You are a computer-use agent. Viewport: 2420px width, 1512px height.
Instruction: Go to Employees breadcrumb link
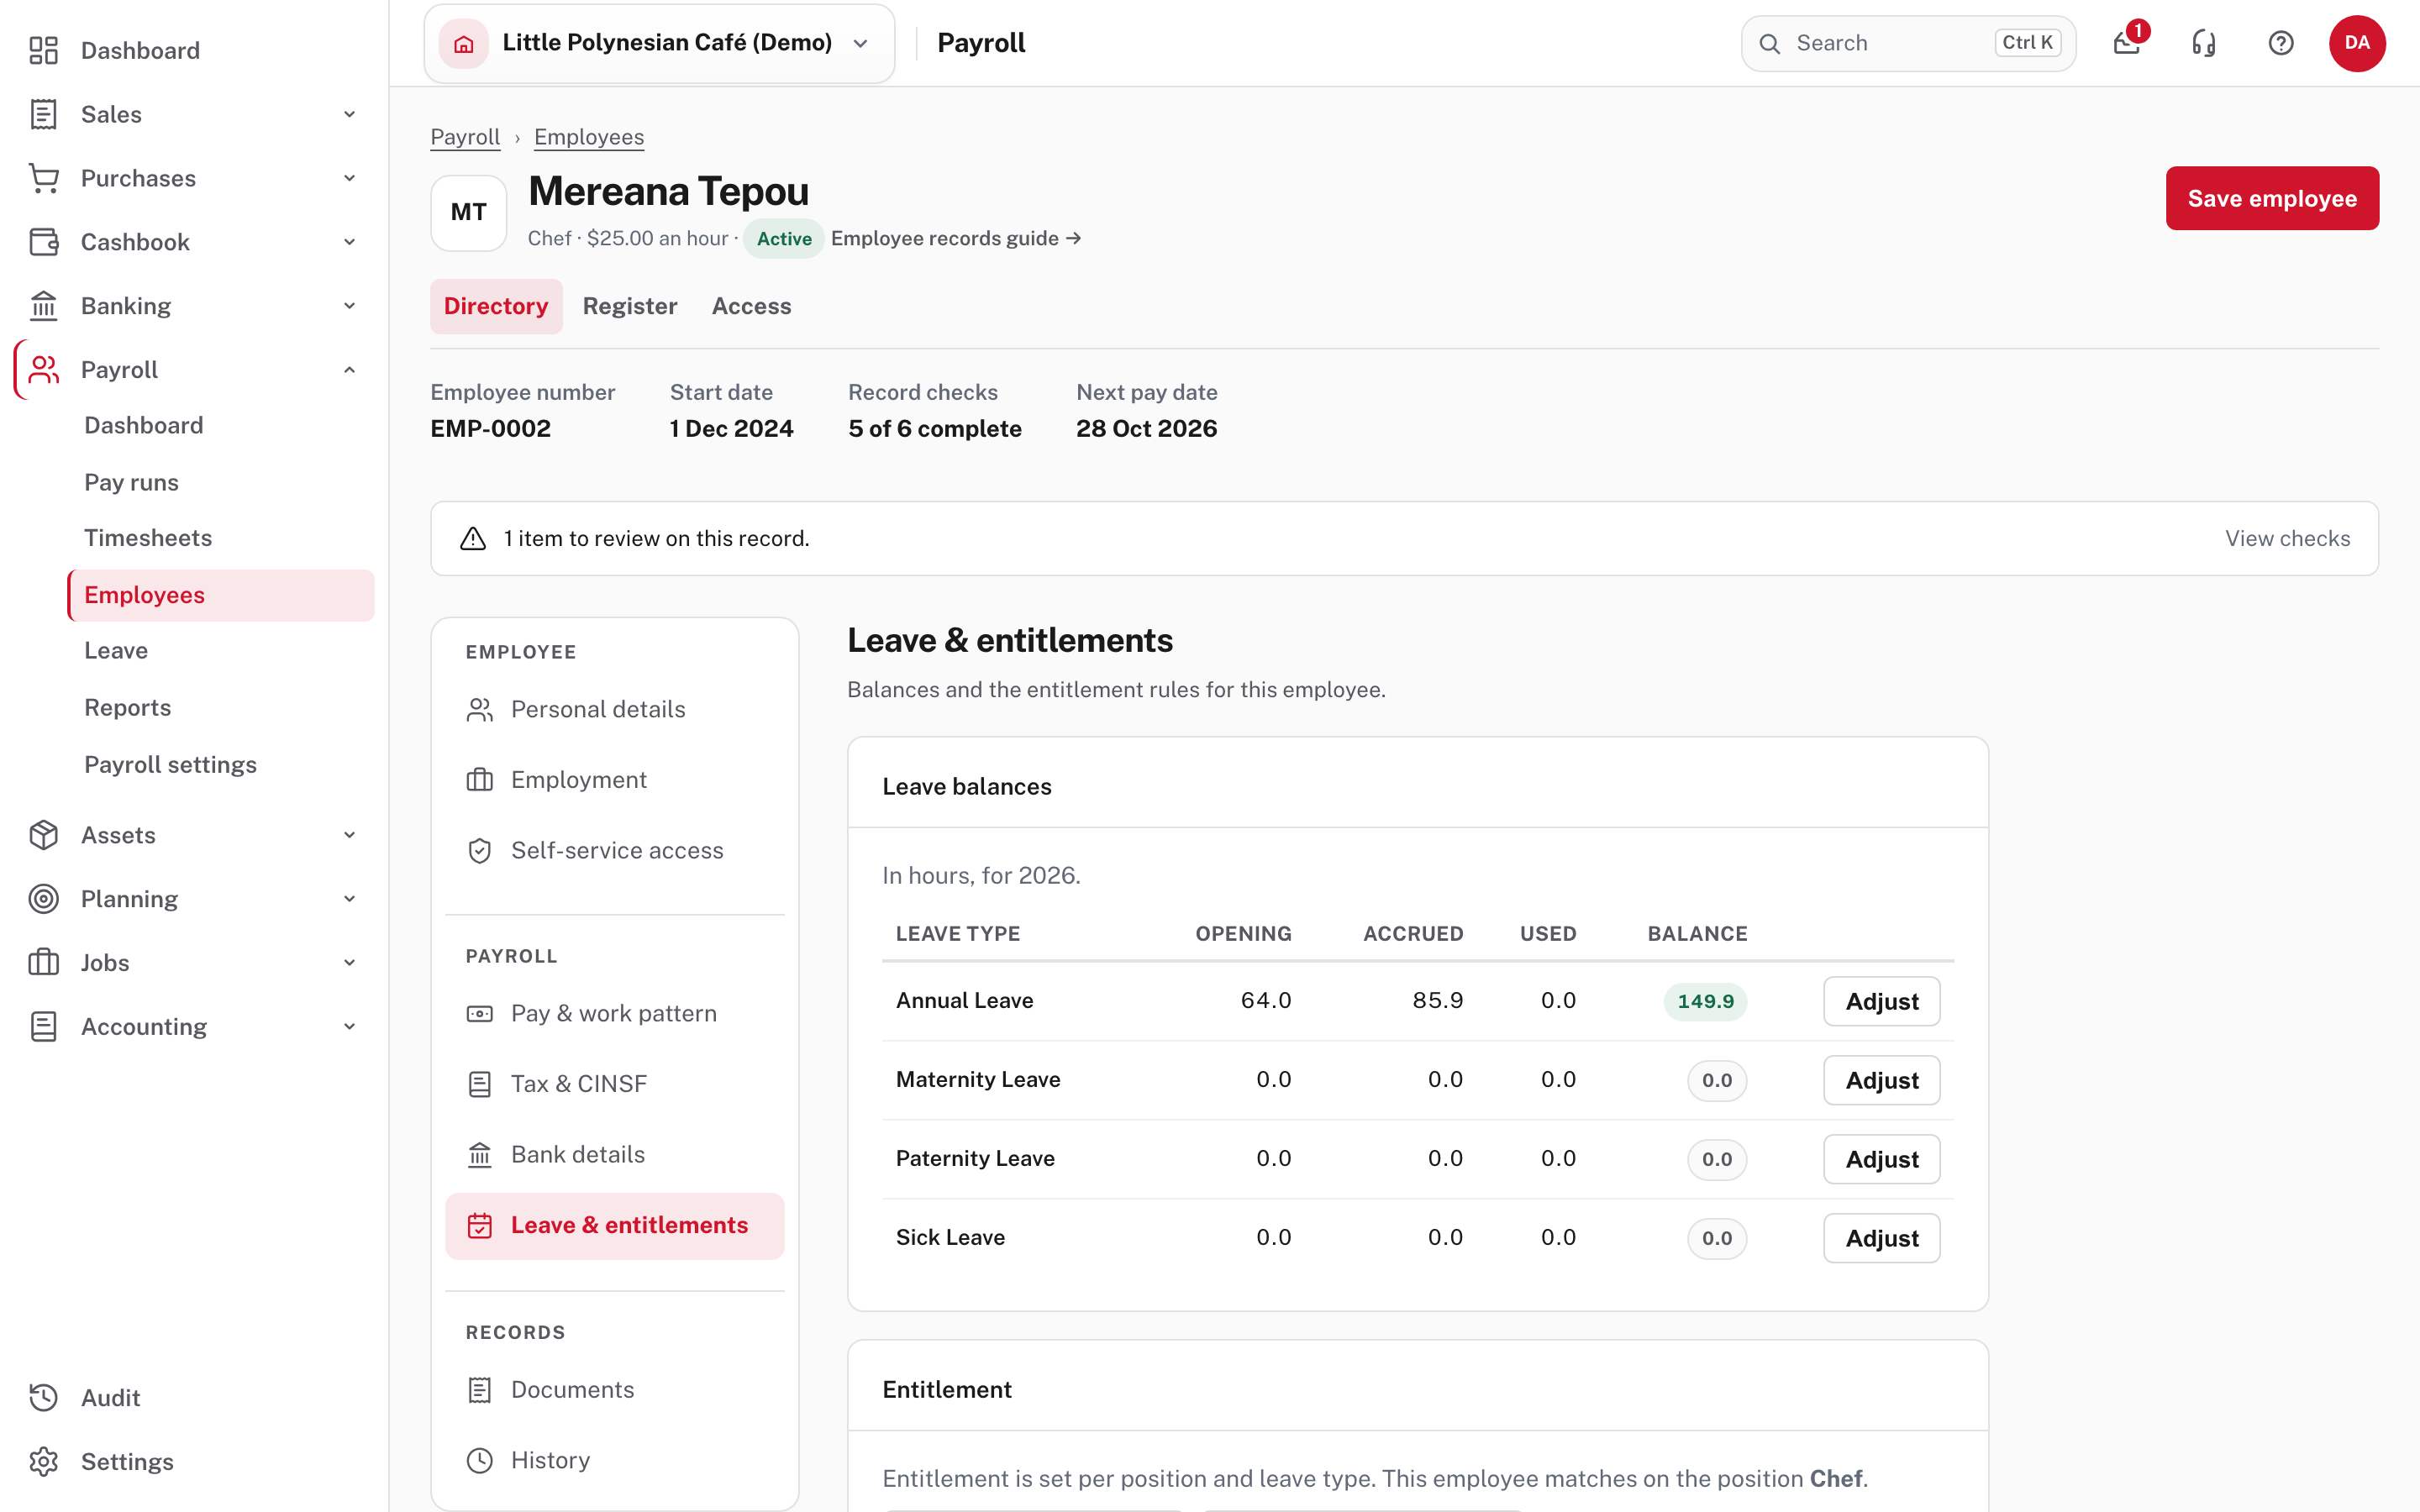[x=589, y=137]
